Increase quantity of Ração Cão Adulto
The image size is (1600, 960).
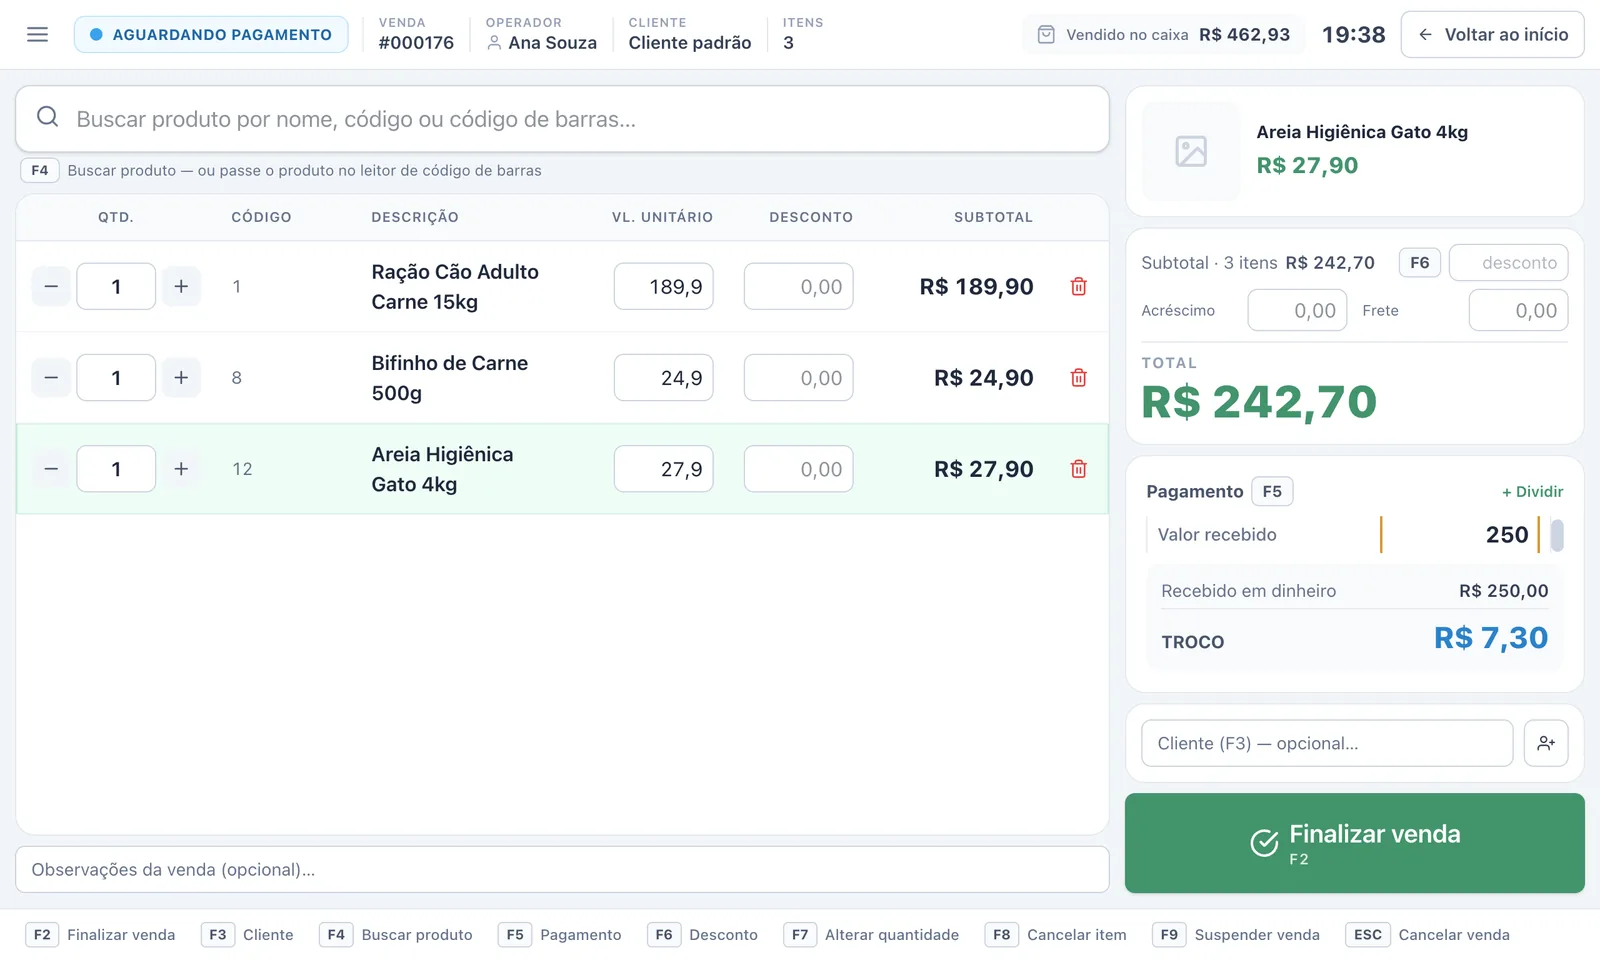(181, 287)
